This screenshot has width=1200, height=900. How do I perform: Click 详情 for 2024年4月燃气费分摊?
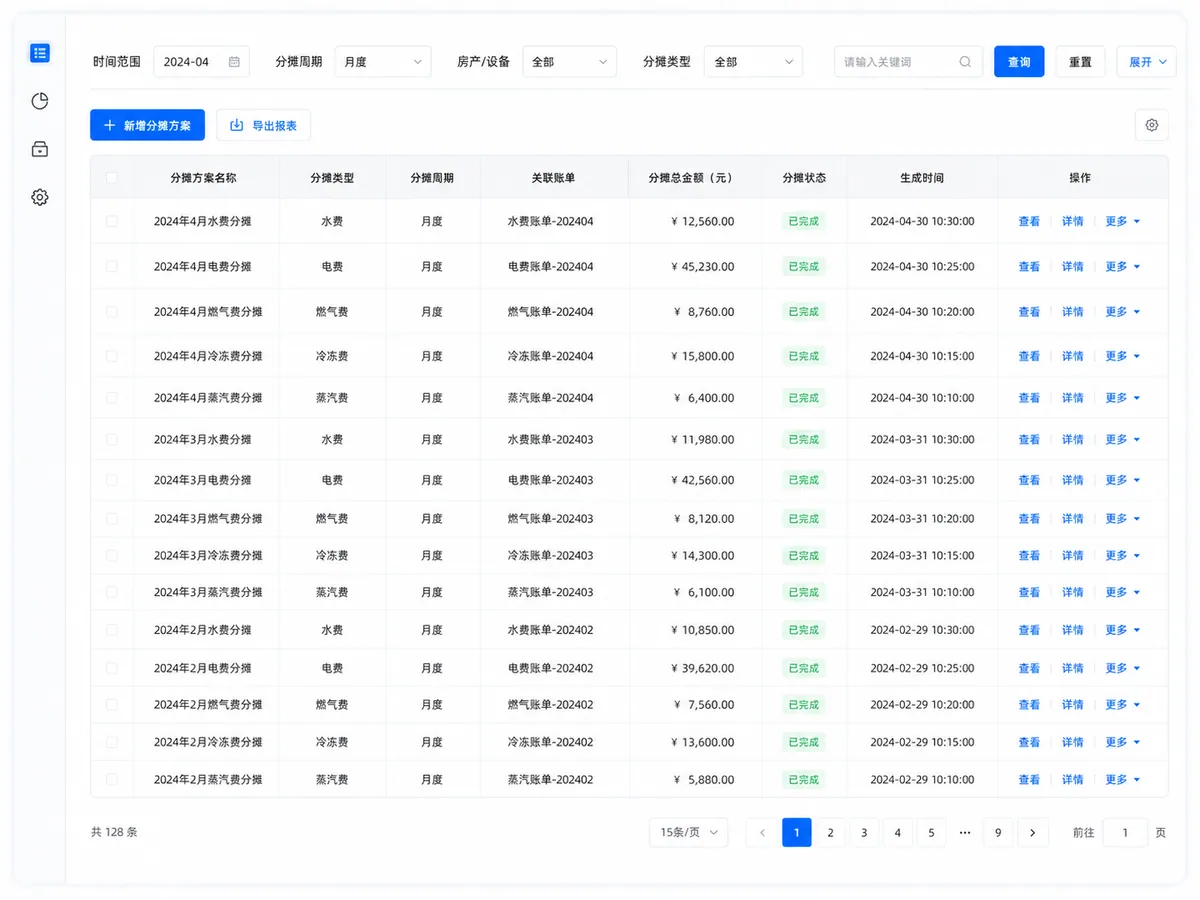1073,312
